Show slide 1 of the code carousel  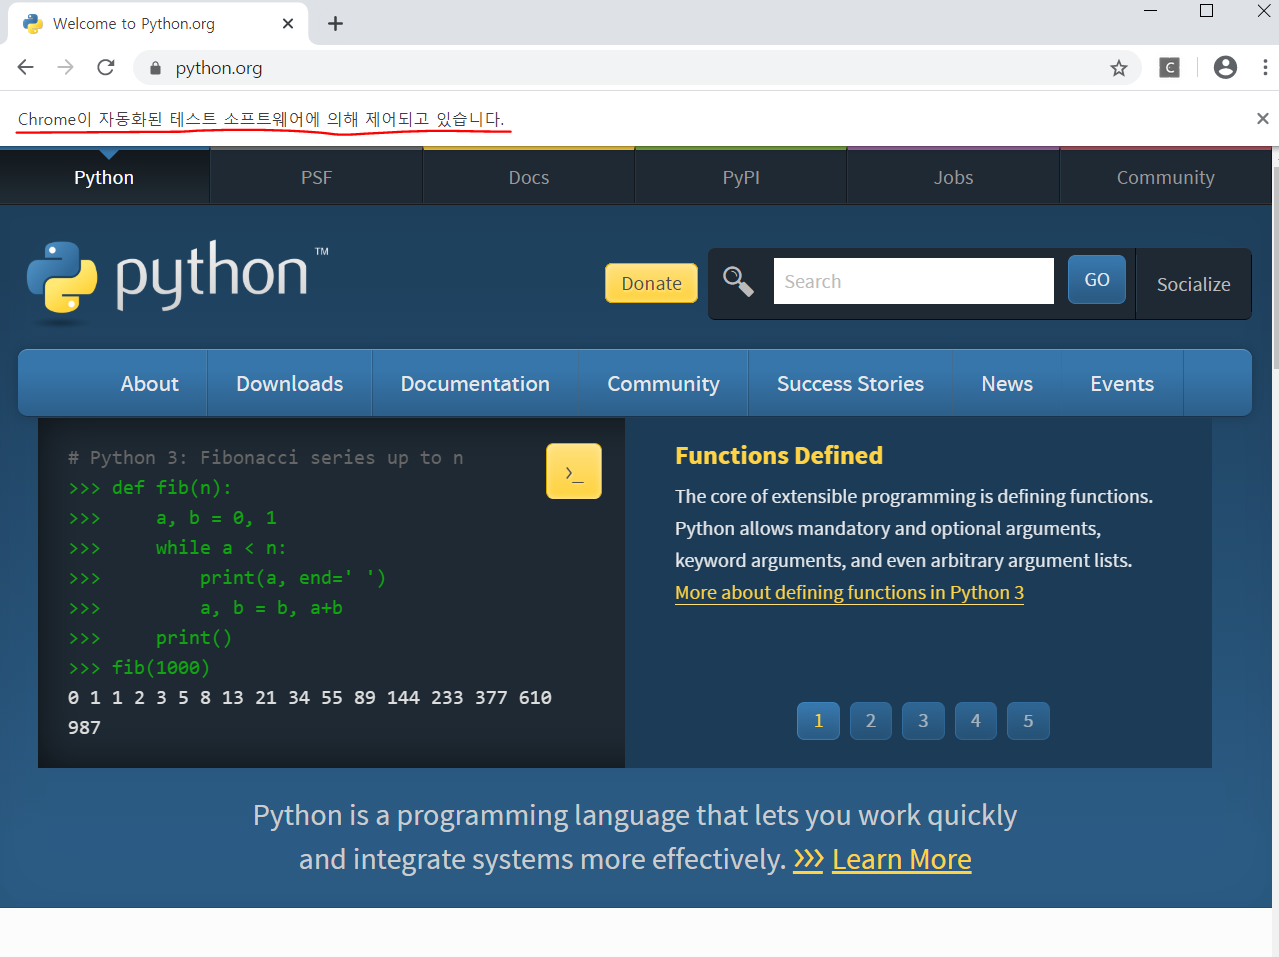[818, 721]
